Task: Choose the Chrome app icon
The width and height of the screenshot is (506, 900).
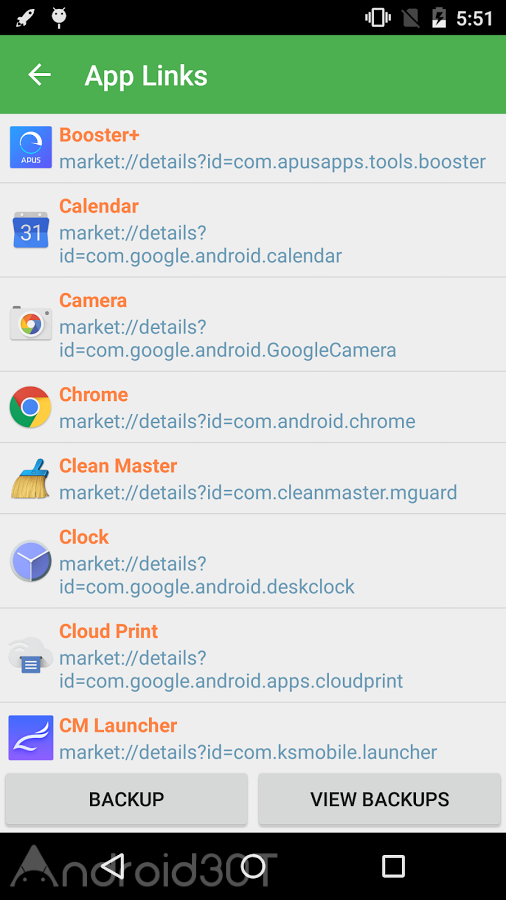Action: click(31, 407)
